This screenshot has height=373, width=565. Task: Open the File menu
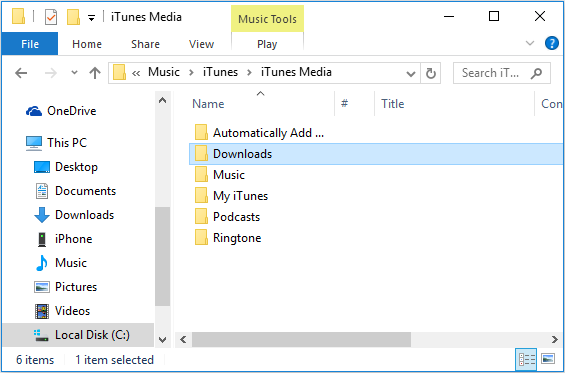pos(30,44)
